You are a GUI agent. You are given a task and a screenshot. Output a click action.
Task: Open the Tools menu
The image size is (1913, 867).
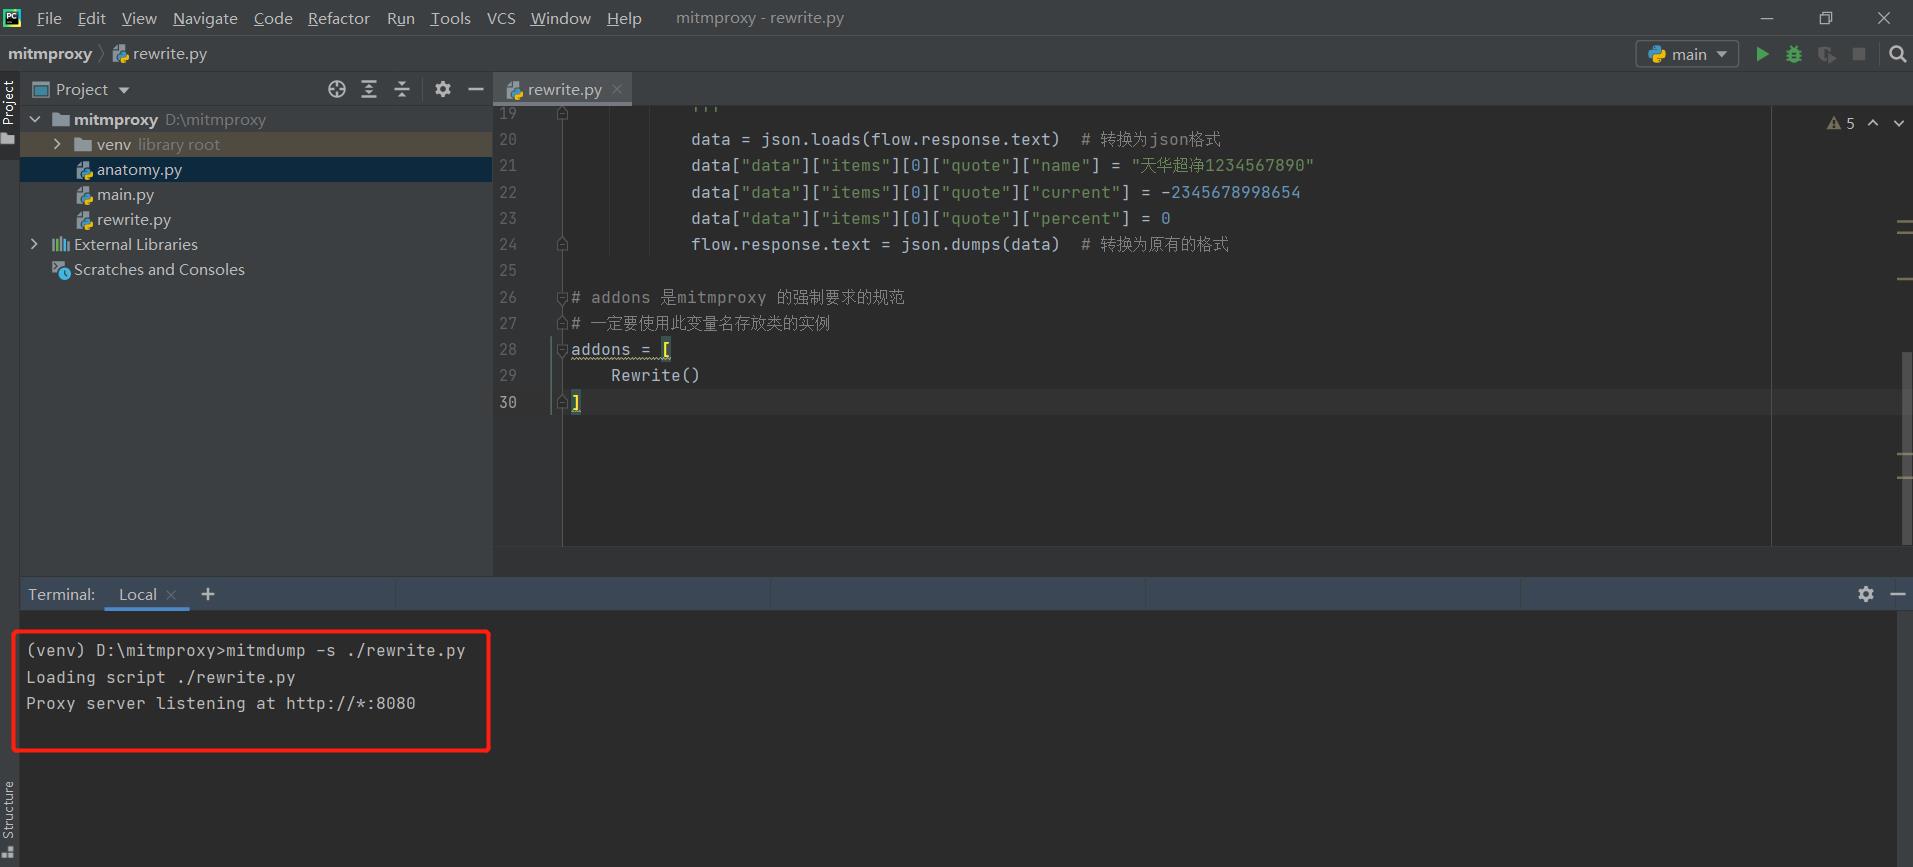(450, 18)
